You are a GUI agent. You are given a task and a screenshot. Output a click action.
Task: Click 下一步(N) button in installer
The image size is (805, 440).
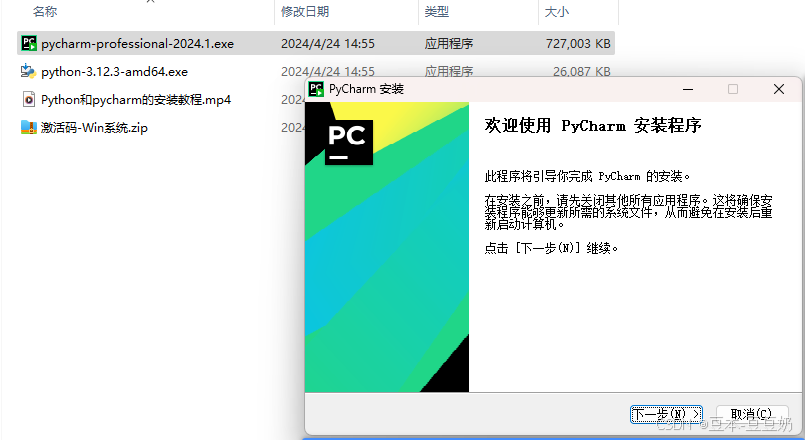pos(666,414)
